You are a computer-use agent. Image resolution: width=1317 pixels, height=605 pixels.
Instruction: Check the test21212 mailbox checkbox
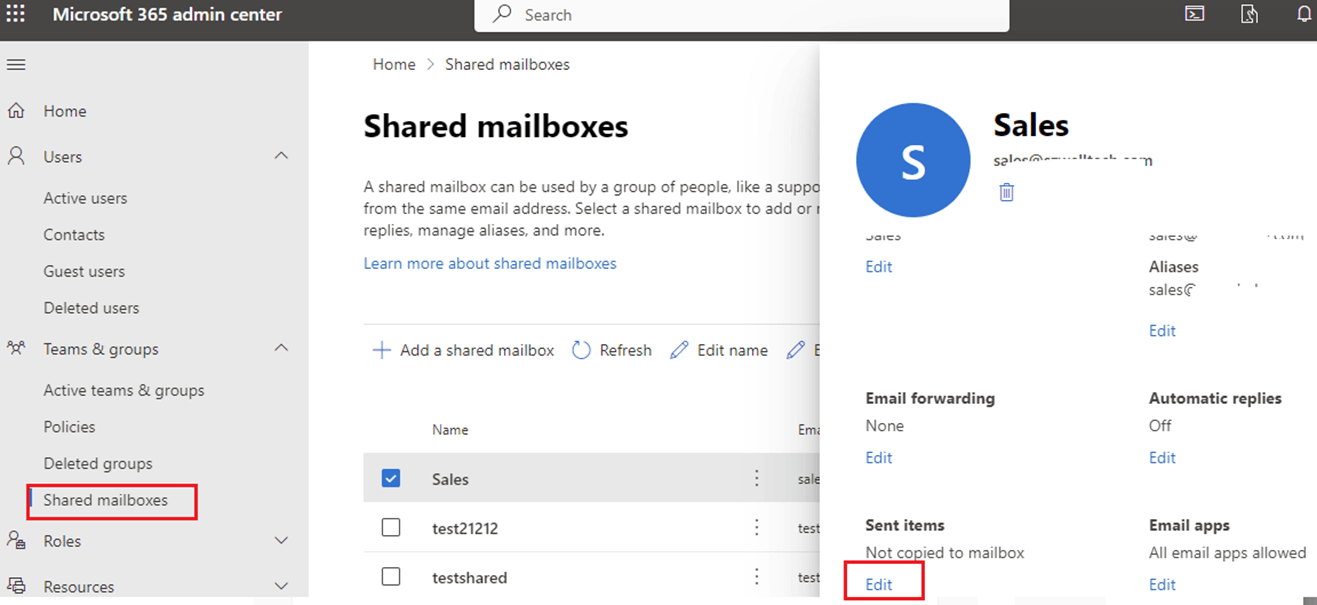[391, 527]
